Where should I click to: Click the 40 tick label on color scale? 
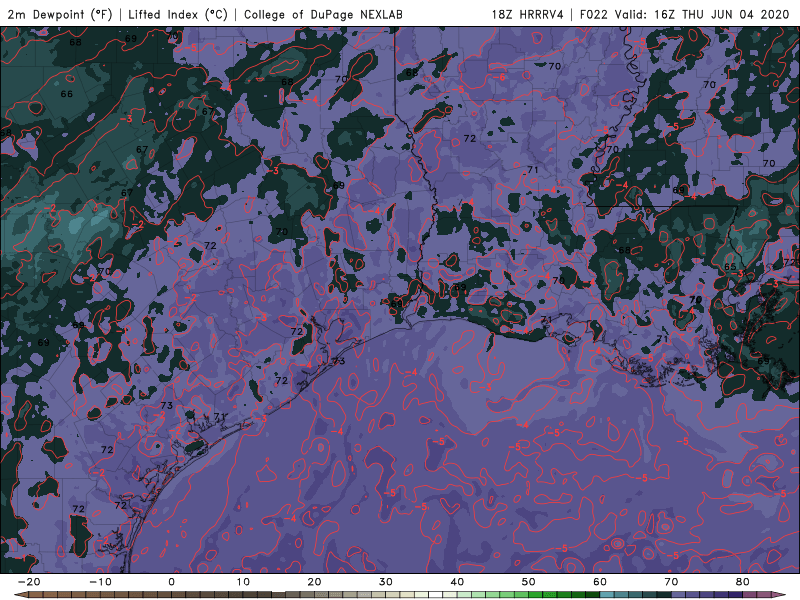457,582
